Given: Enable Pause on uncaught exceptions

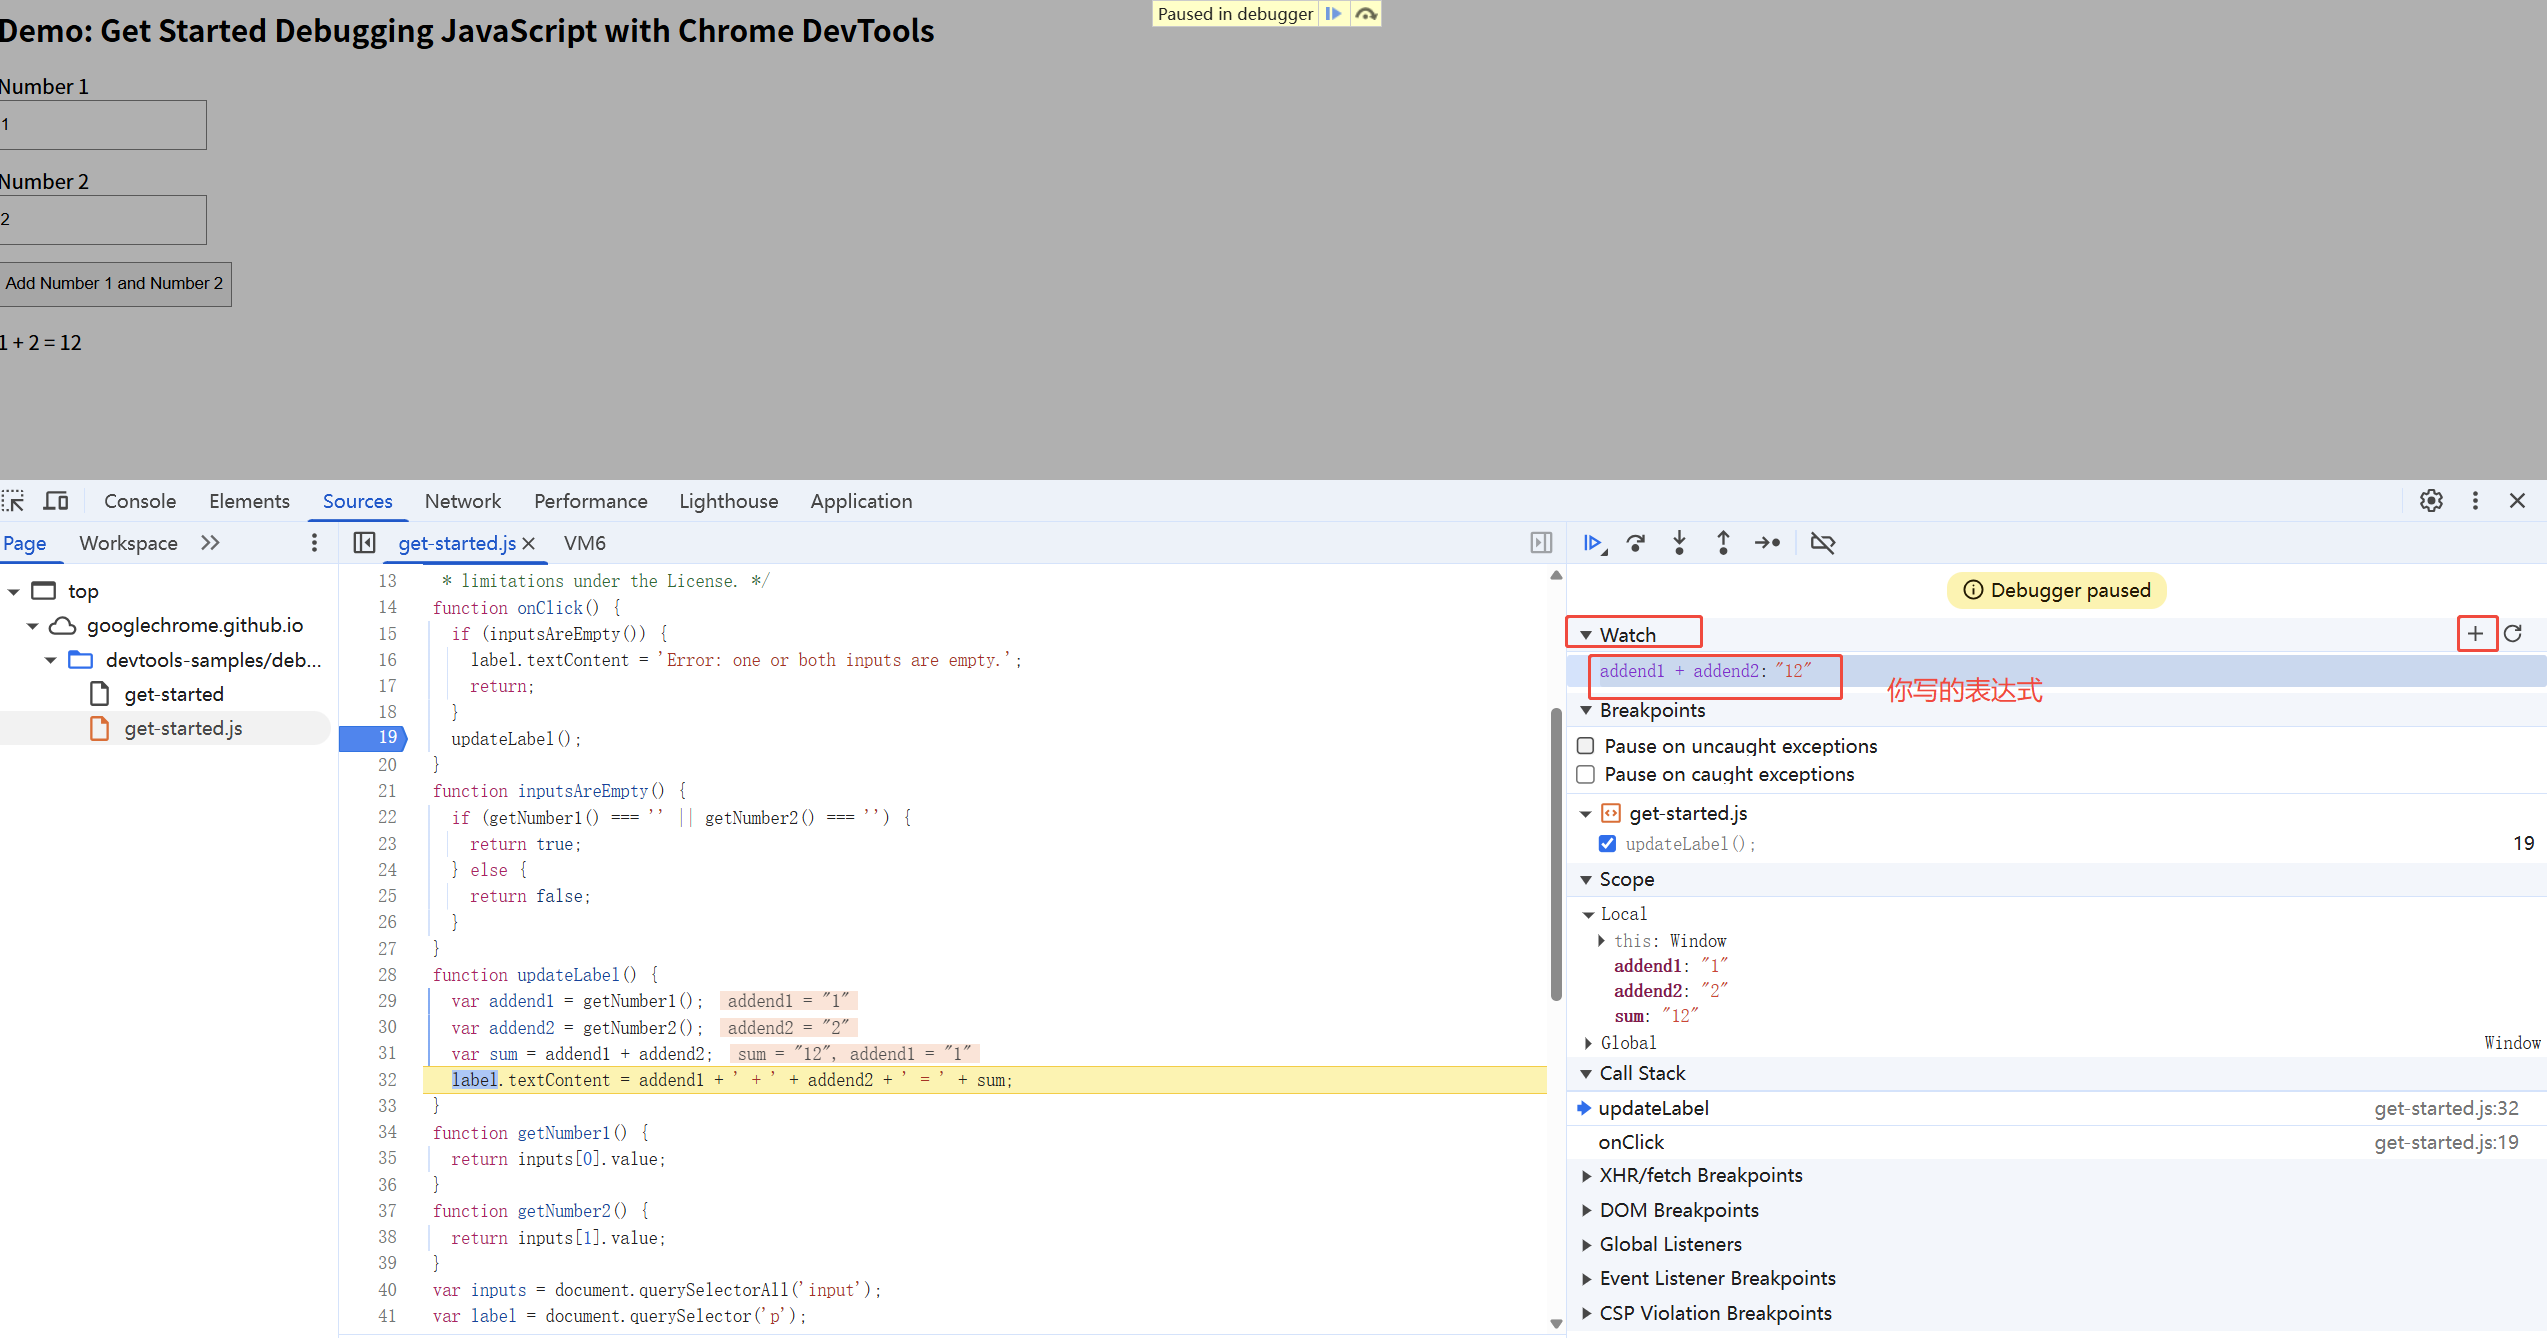Looking at the screenshot, I should pyautogui.click(x=1586, y=746).
